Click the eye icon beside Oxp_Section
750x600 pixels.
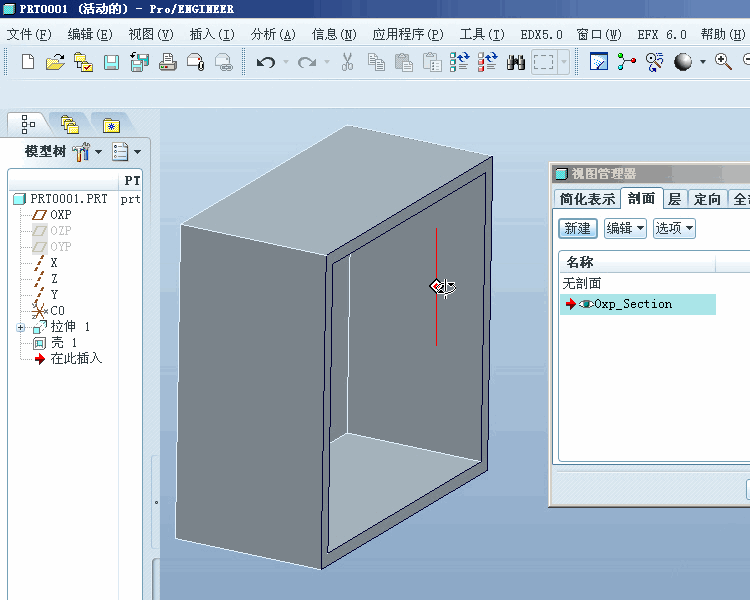[x=586, y=304]
